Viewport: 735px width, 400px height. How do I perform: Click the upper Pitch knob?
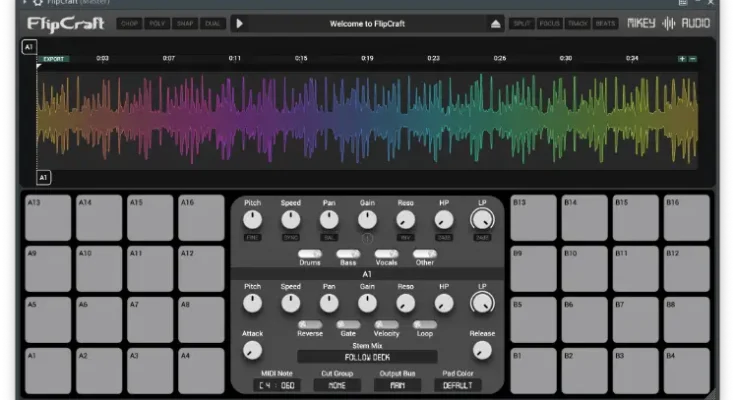coord(252,219)
